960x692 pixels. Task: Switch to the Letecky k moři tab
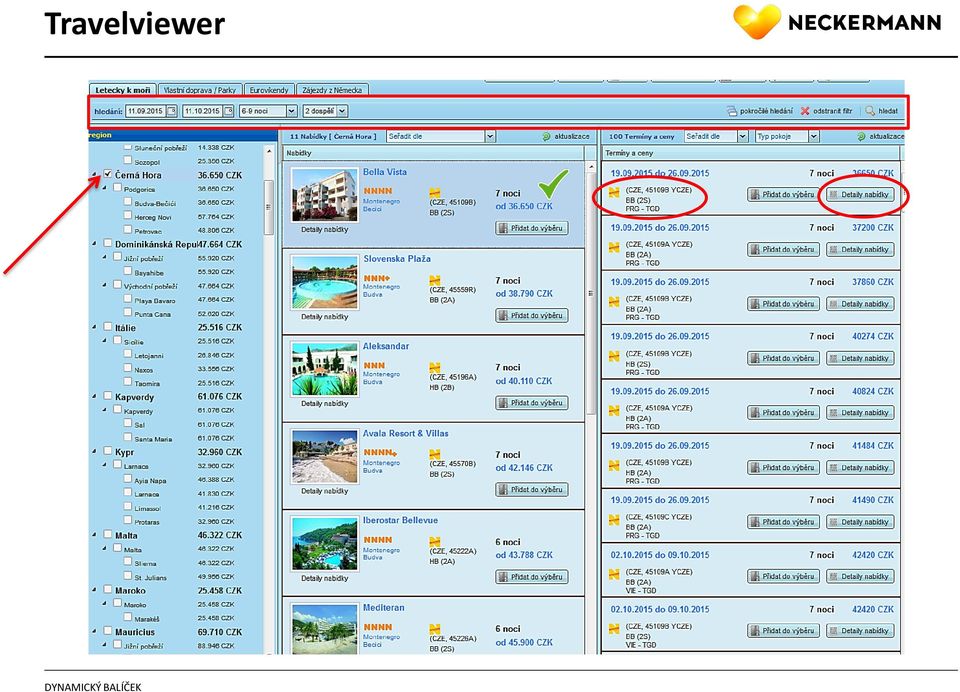(x=122, y=89)
